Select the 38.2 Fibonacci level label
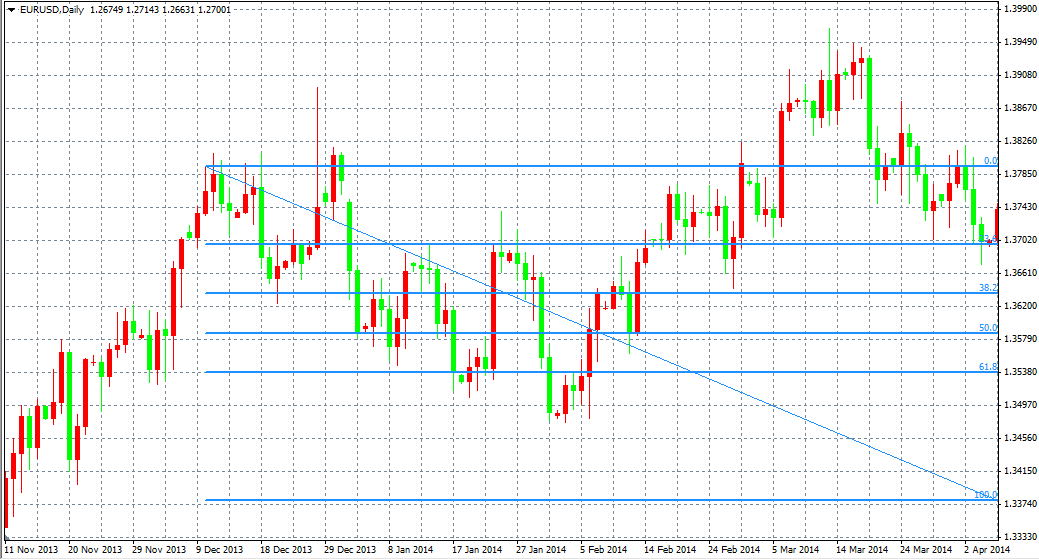 (988, 287)
